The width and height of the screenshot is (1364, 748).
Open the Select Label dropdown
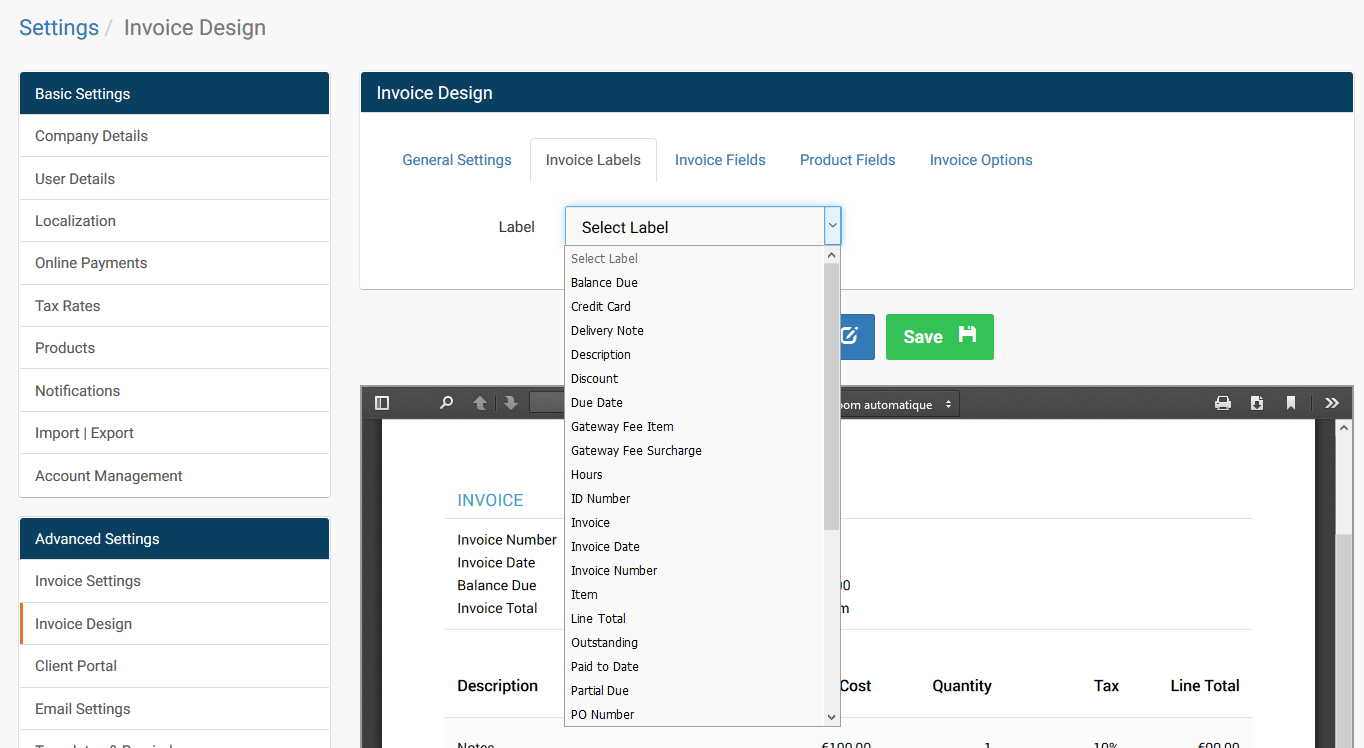click(702, 226)
